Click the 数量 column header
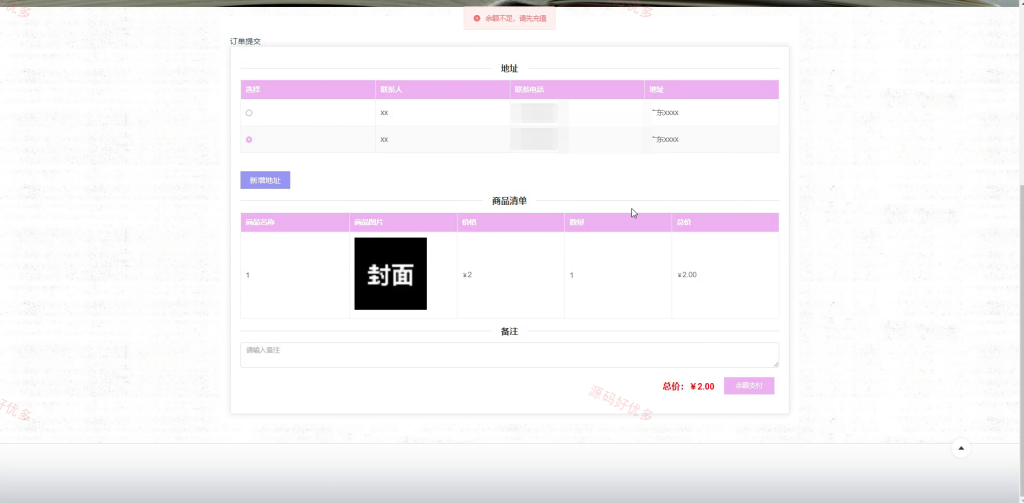Screen dimensions: 1024x503 618,222
